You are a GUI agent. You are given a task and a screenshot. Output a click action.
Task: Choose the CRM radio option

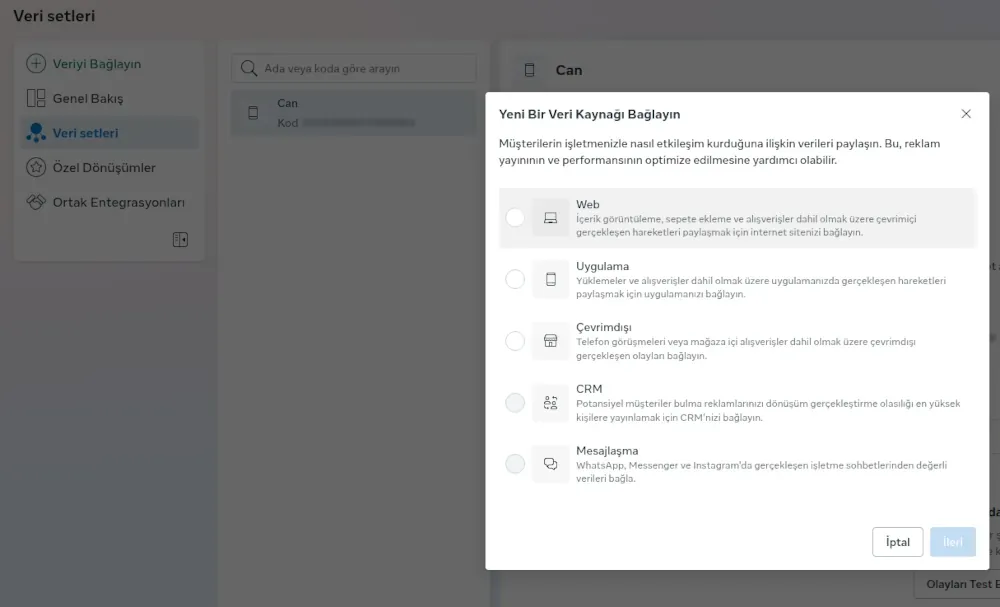(x=515, y=403)
